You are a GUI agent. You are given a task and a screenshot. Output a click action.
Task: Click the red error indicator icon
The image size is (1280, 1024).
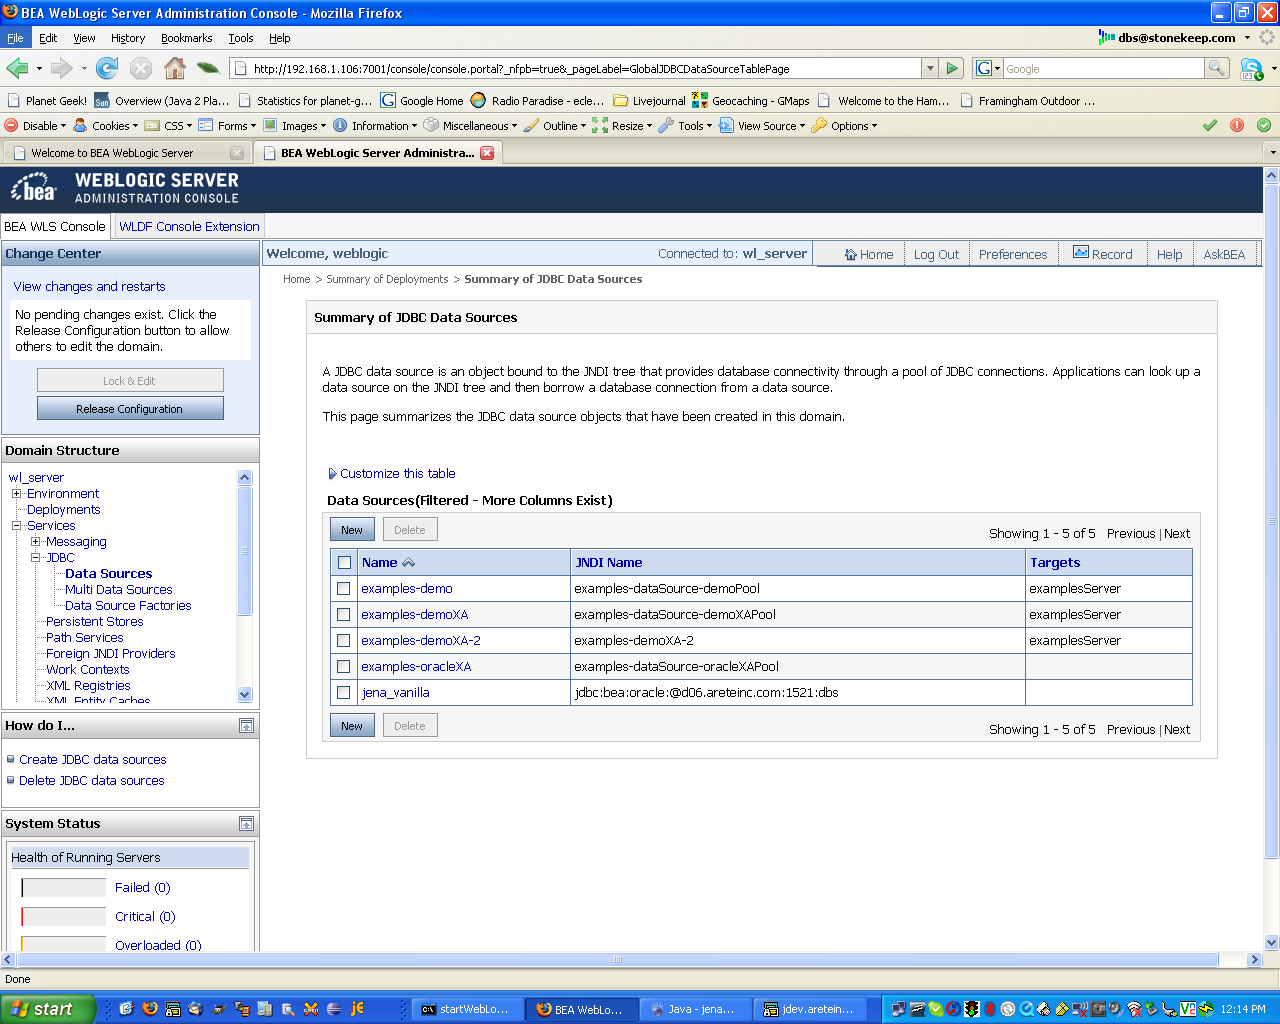(1237, 125)
